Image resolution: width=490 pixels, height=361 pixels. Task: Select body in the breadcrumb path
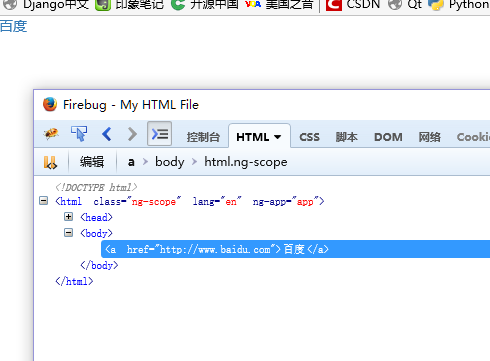170,162
